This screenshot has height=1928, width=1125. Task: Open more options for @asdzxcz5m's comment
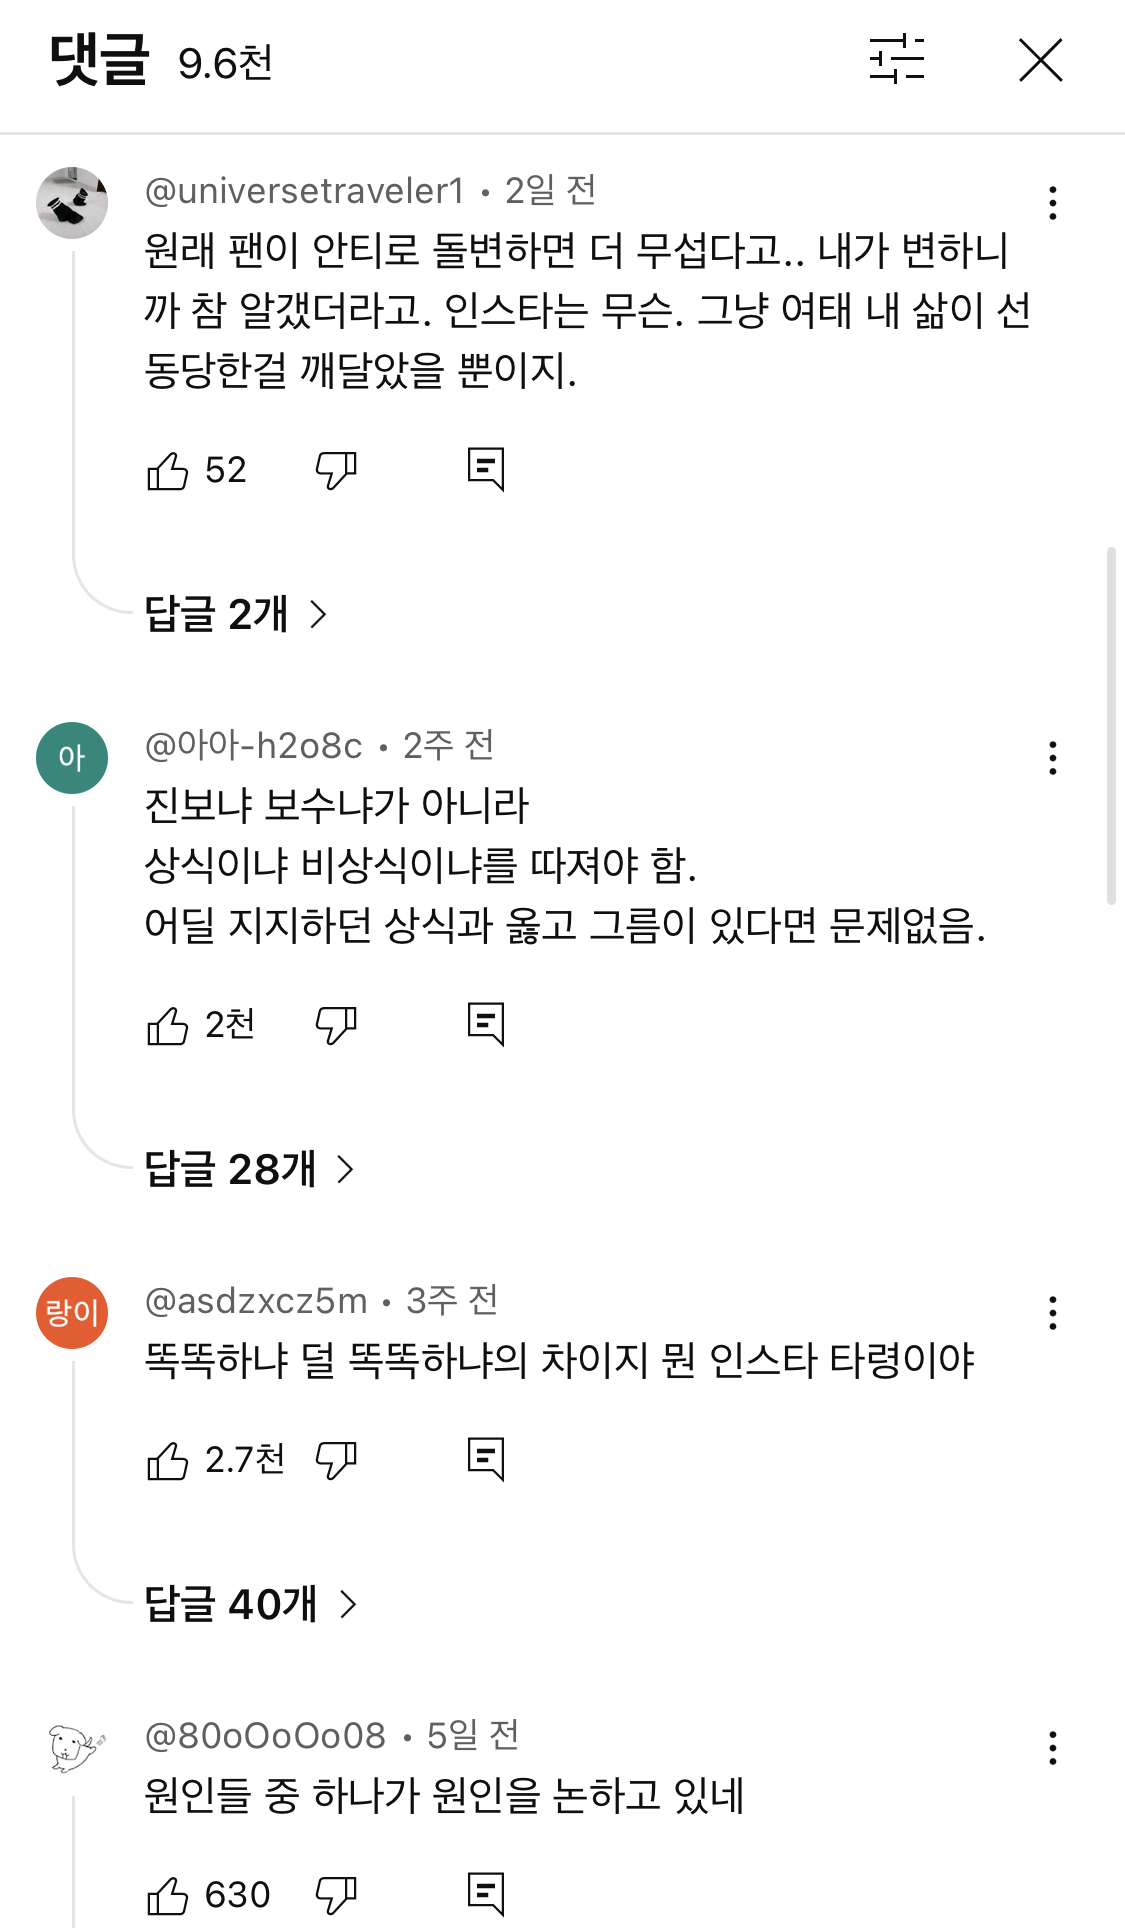tap(1052, 1313)
